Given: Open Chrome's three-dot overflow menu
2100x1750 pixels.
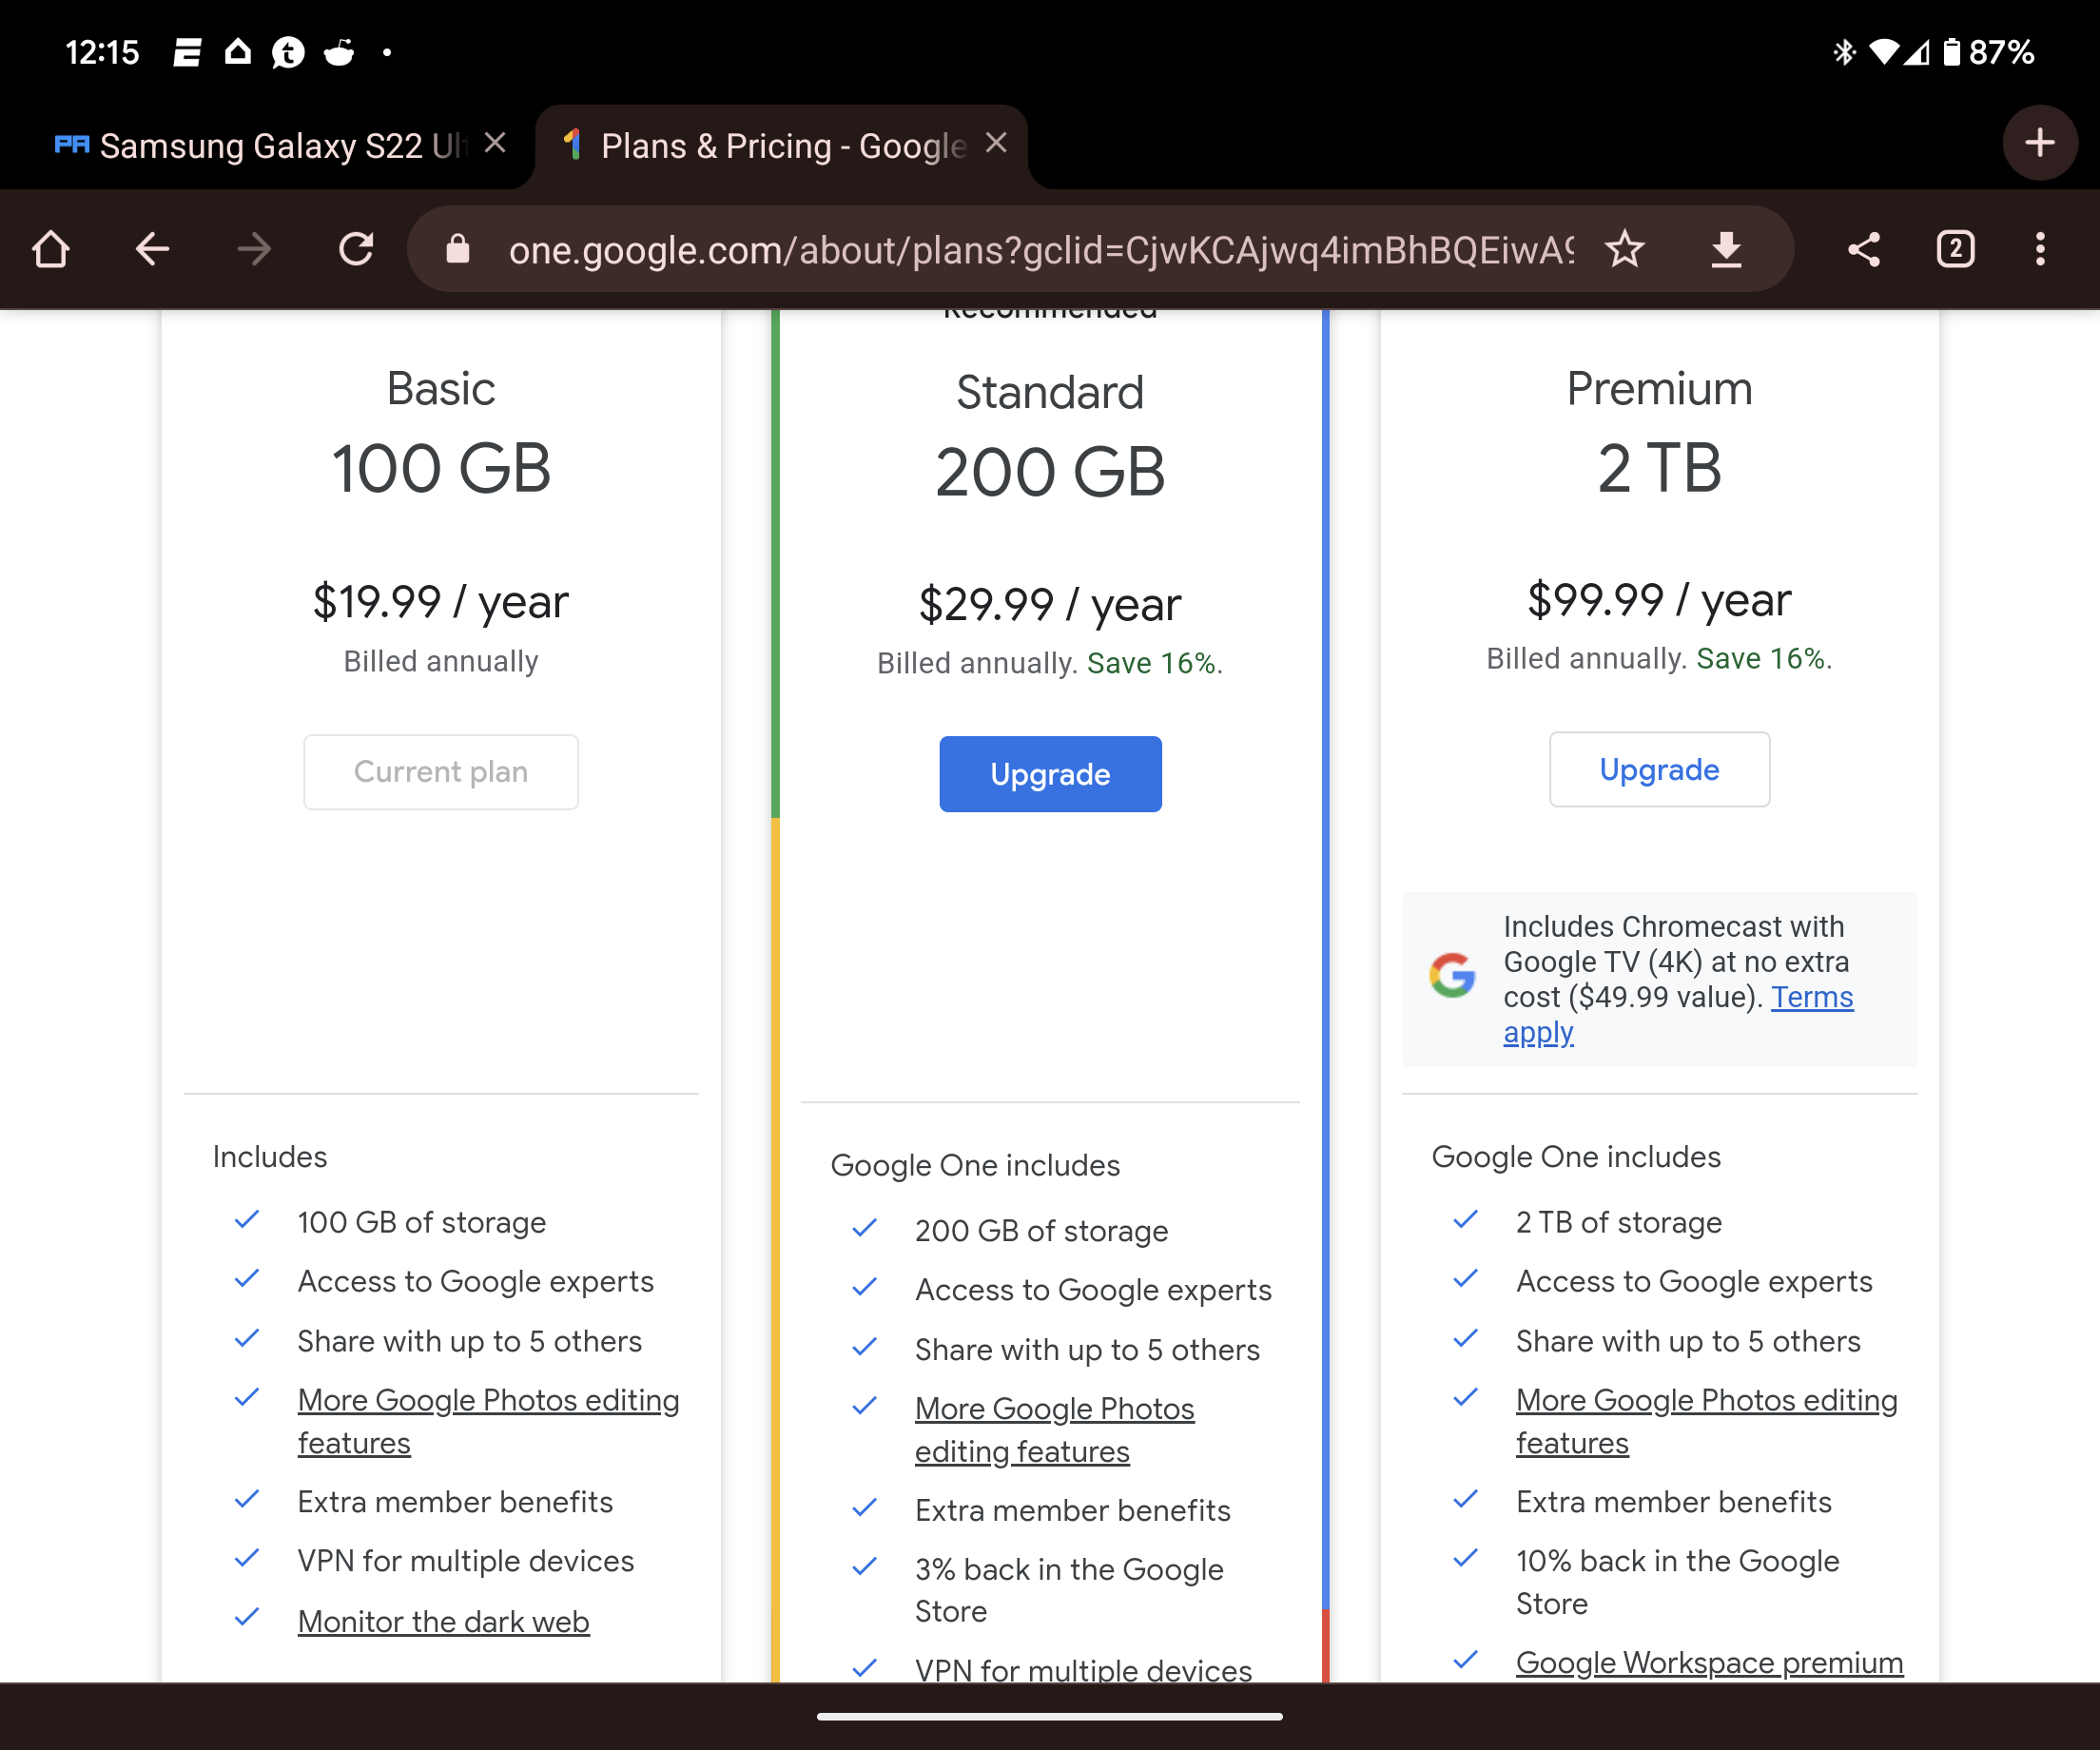Looking at the screenshot, I should (2040, 249).
